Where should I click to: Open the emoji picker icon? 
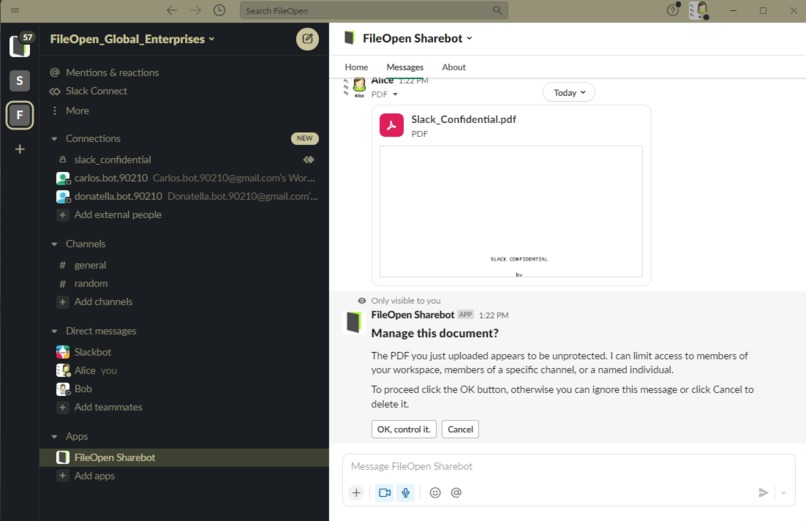point(435,493)
